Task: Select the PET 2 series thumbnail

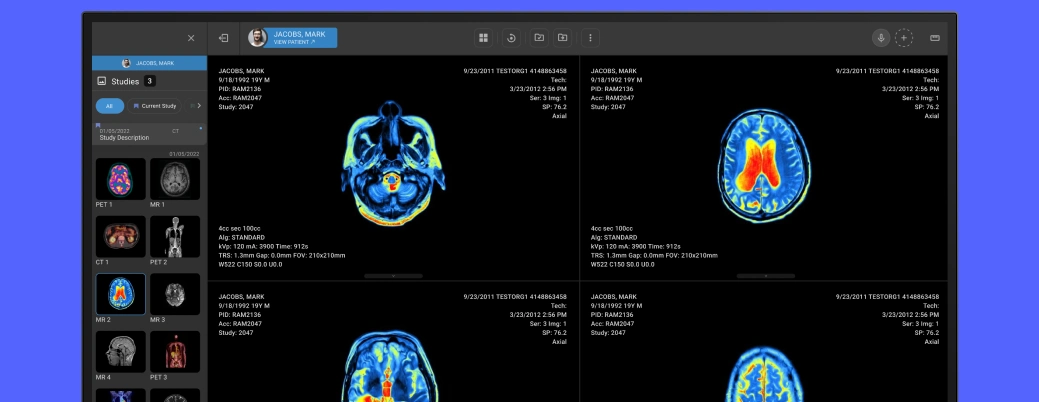Action: click(175, 236)
